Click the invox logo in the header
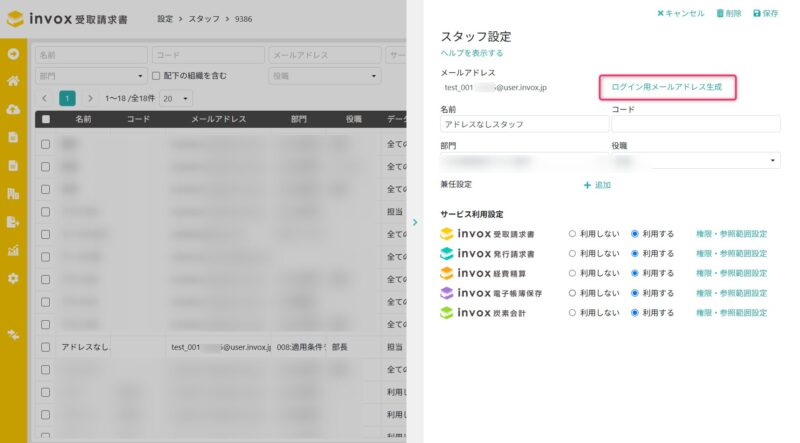 tap(66, 19)
